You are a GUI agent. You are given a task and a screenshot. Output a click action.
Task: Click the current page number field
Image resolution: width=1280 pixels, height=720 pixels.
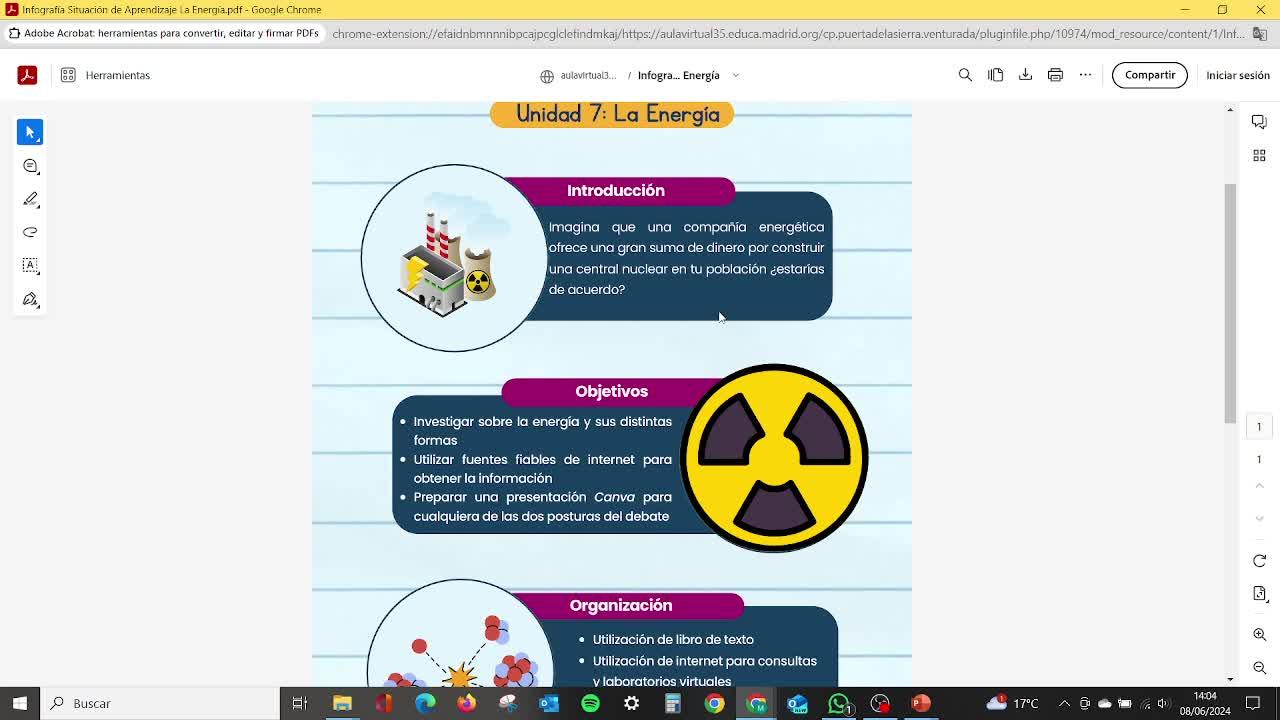coord(1259,427)
